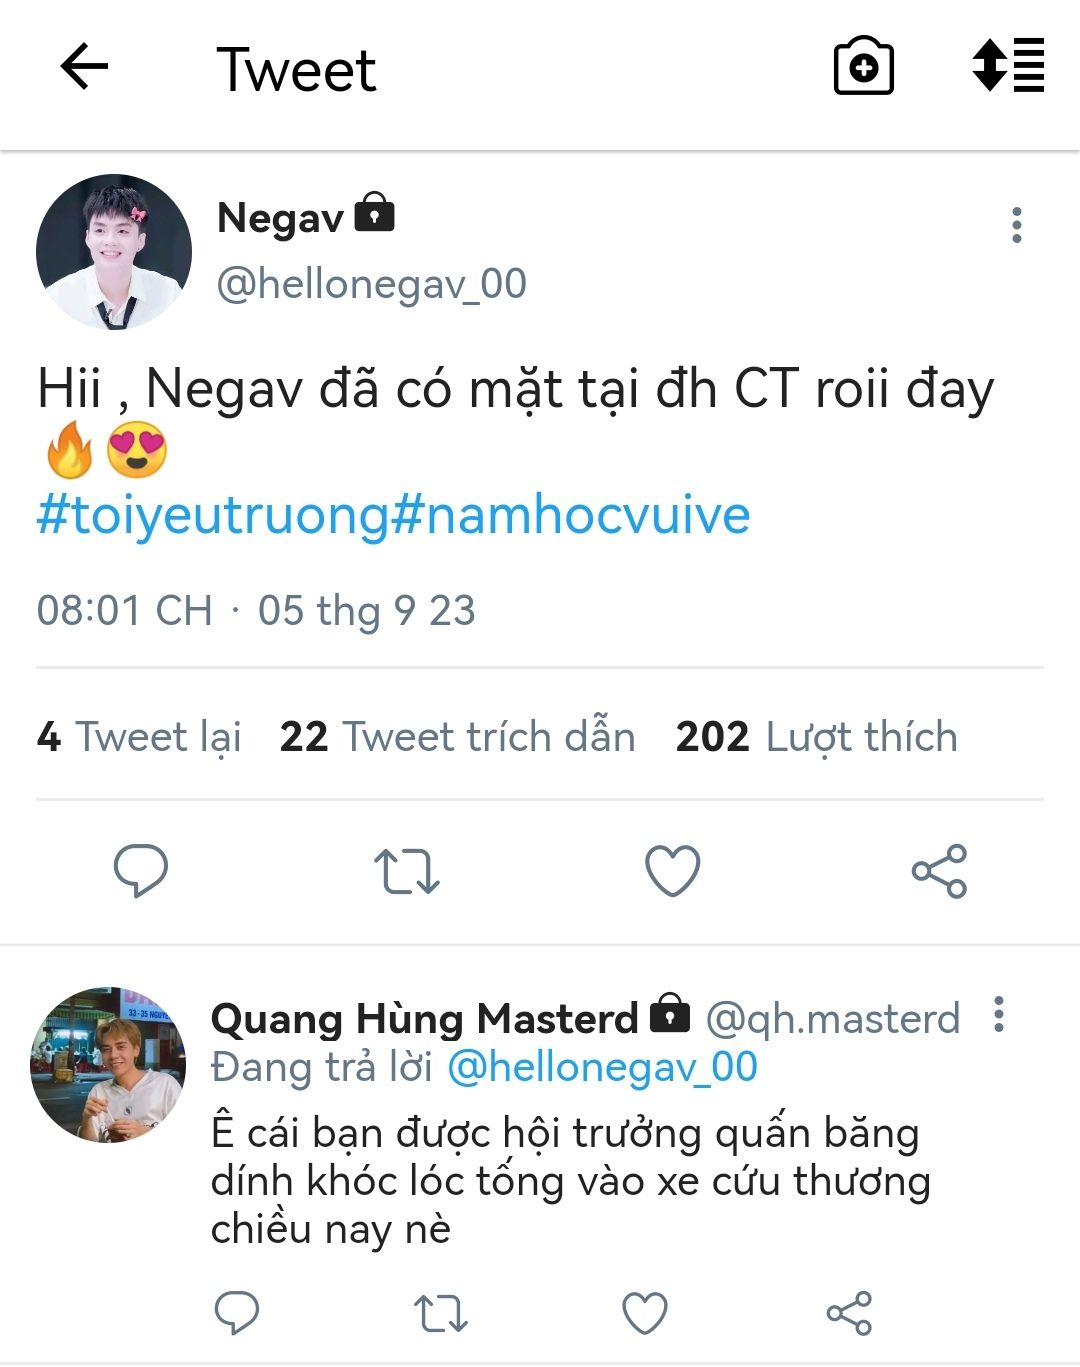Share Negav's tweet
Image resolution: width=1080 pixels, height=1367 pixels.
coord(939,870)
